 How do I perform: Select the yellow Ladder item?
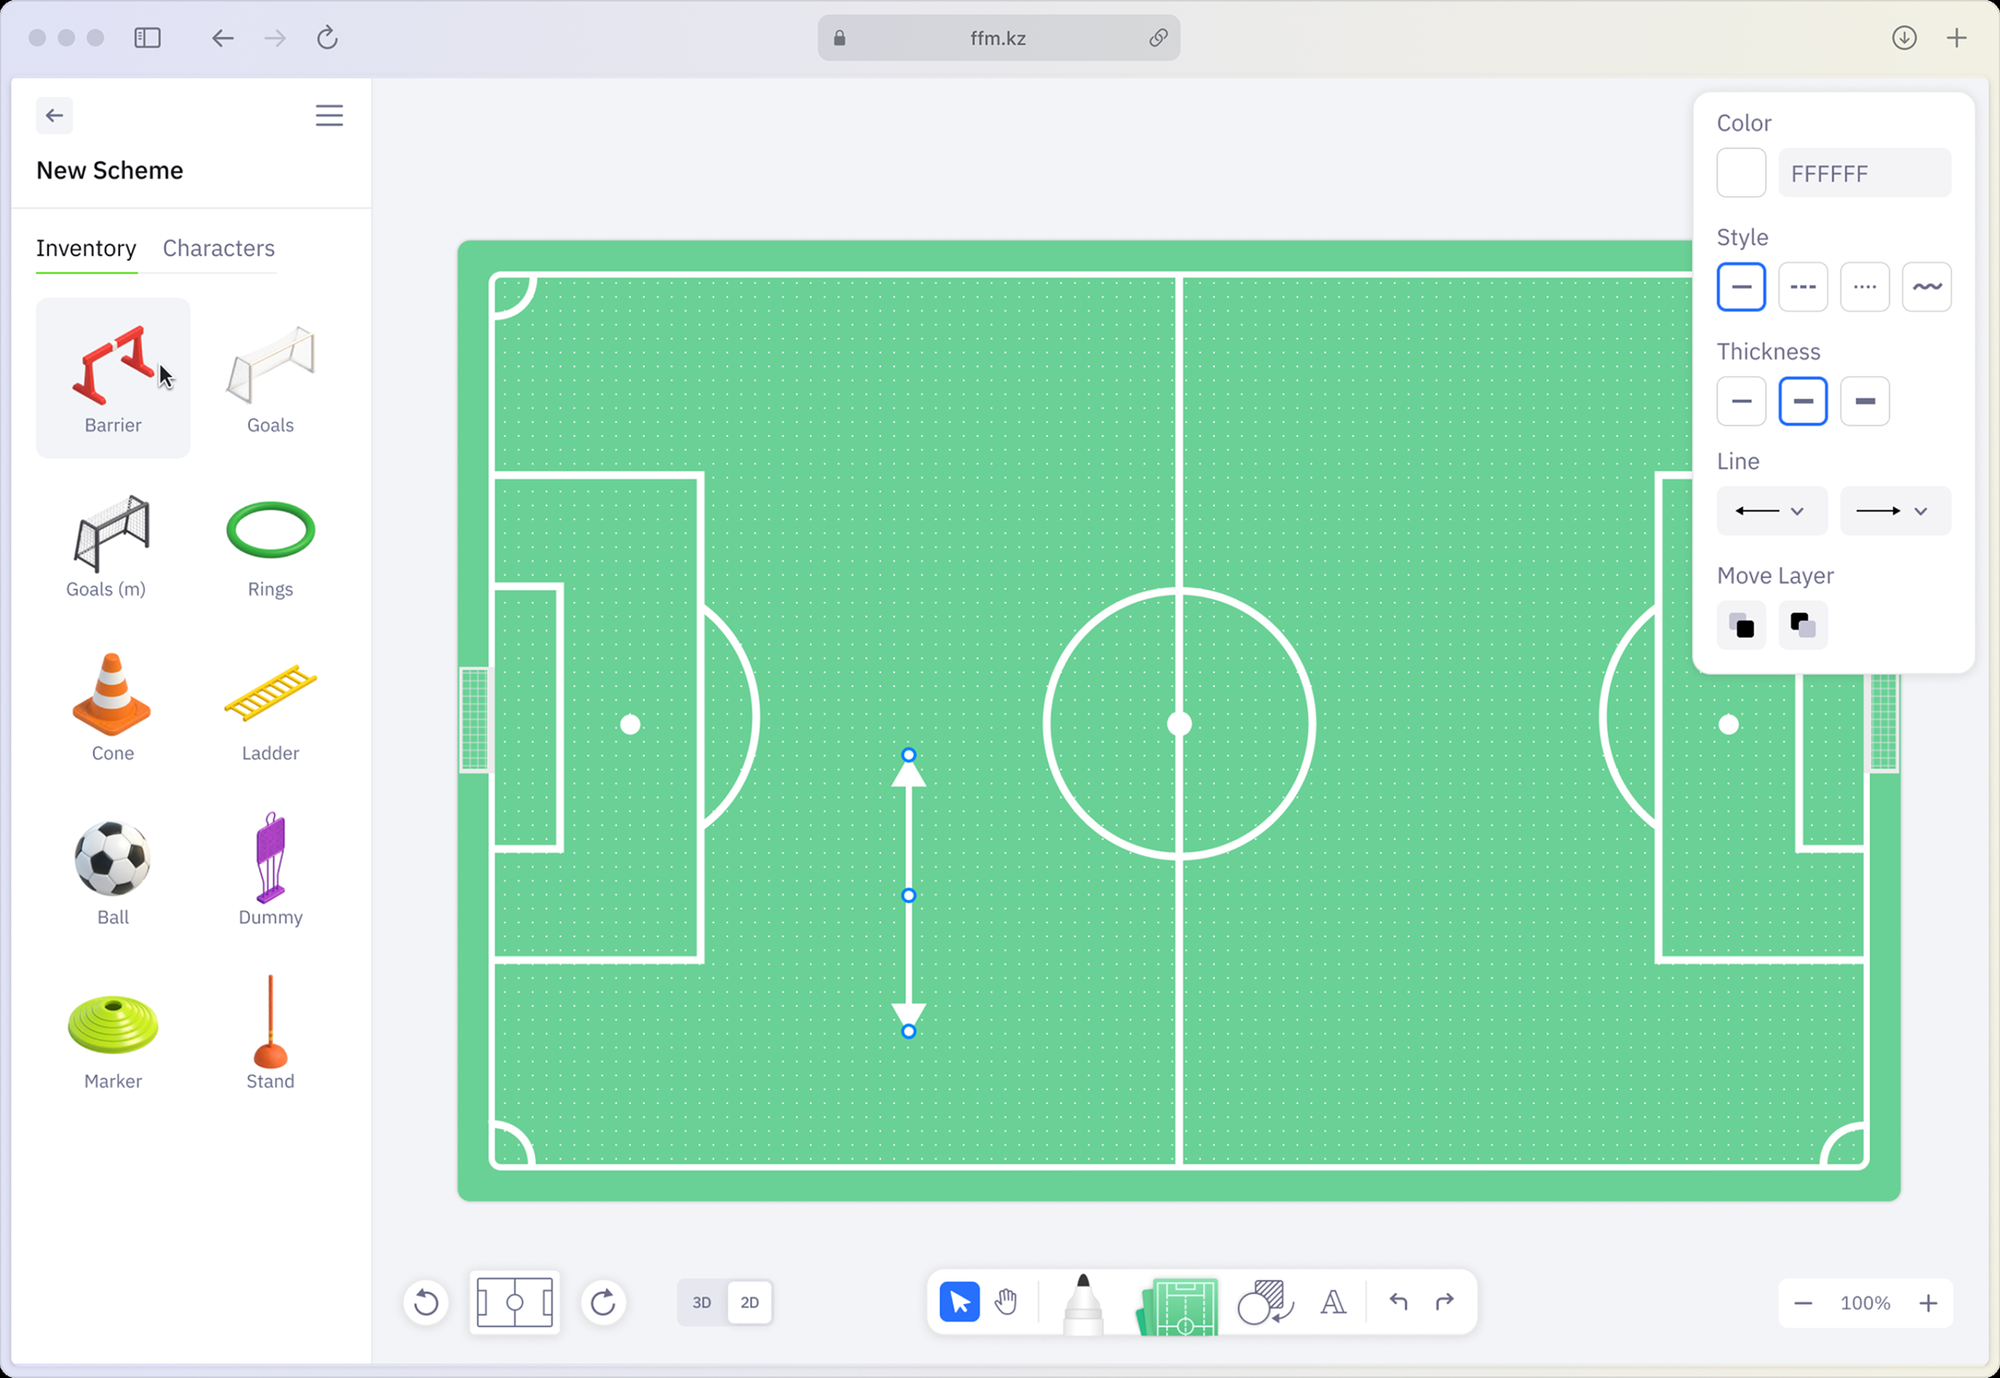pos(270,708)
